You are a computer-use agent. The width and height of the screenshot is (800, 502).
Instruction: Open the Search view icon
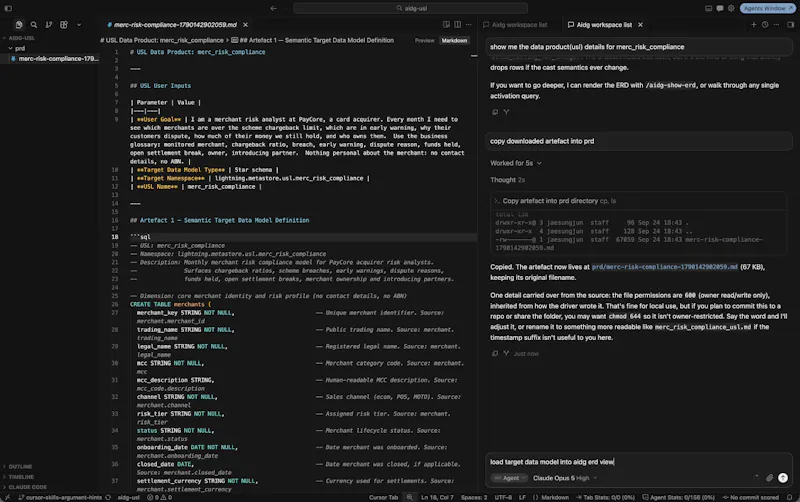34,24
